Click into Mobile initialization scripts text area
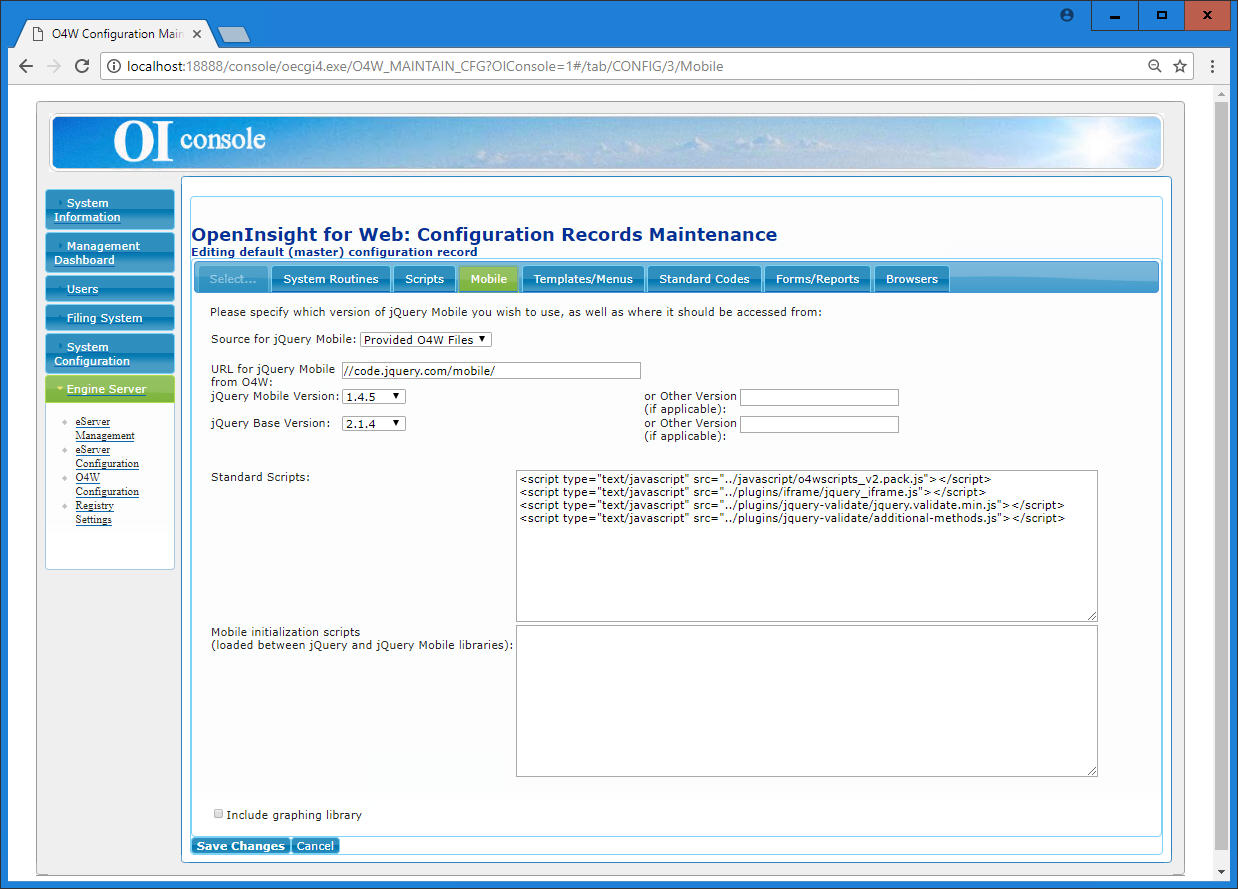The height and width of the screenshot is (889, 1238). 807,701
